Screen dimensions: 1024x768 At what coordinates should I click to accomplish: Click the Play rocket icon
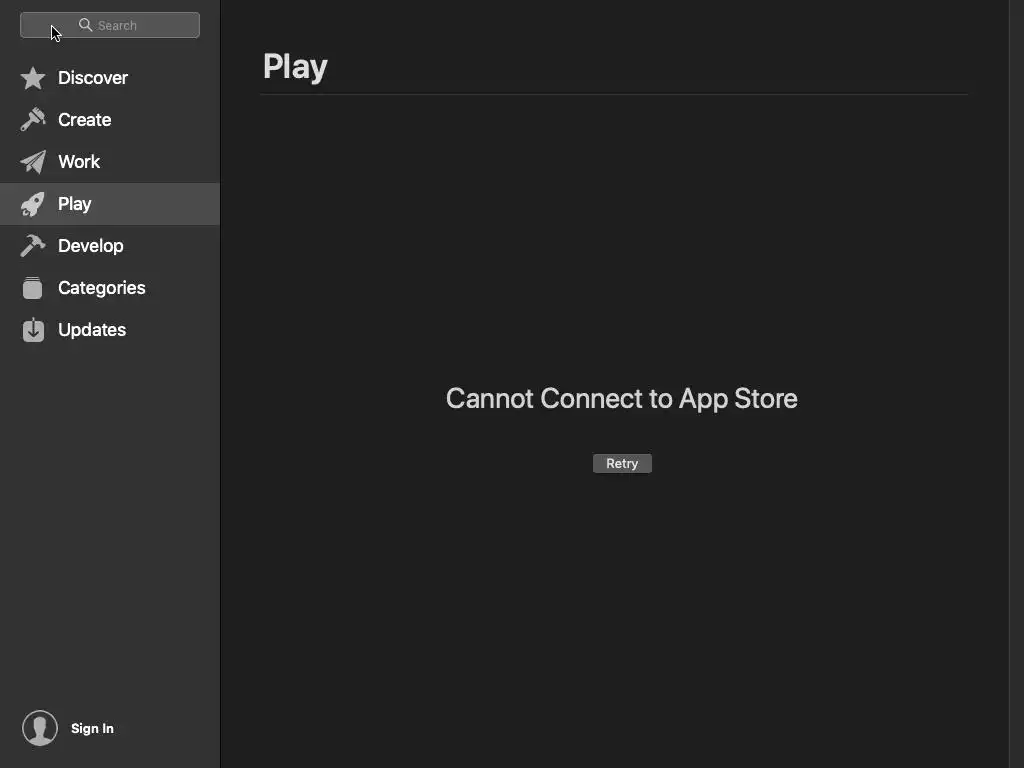click(33, 204)
